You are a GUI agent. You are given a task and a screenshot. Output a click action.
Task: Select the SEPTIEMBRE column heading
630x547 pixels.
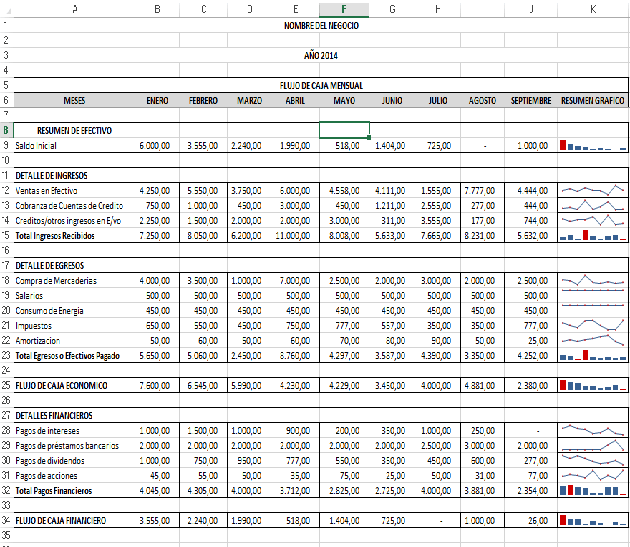531,100
